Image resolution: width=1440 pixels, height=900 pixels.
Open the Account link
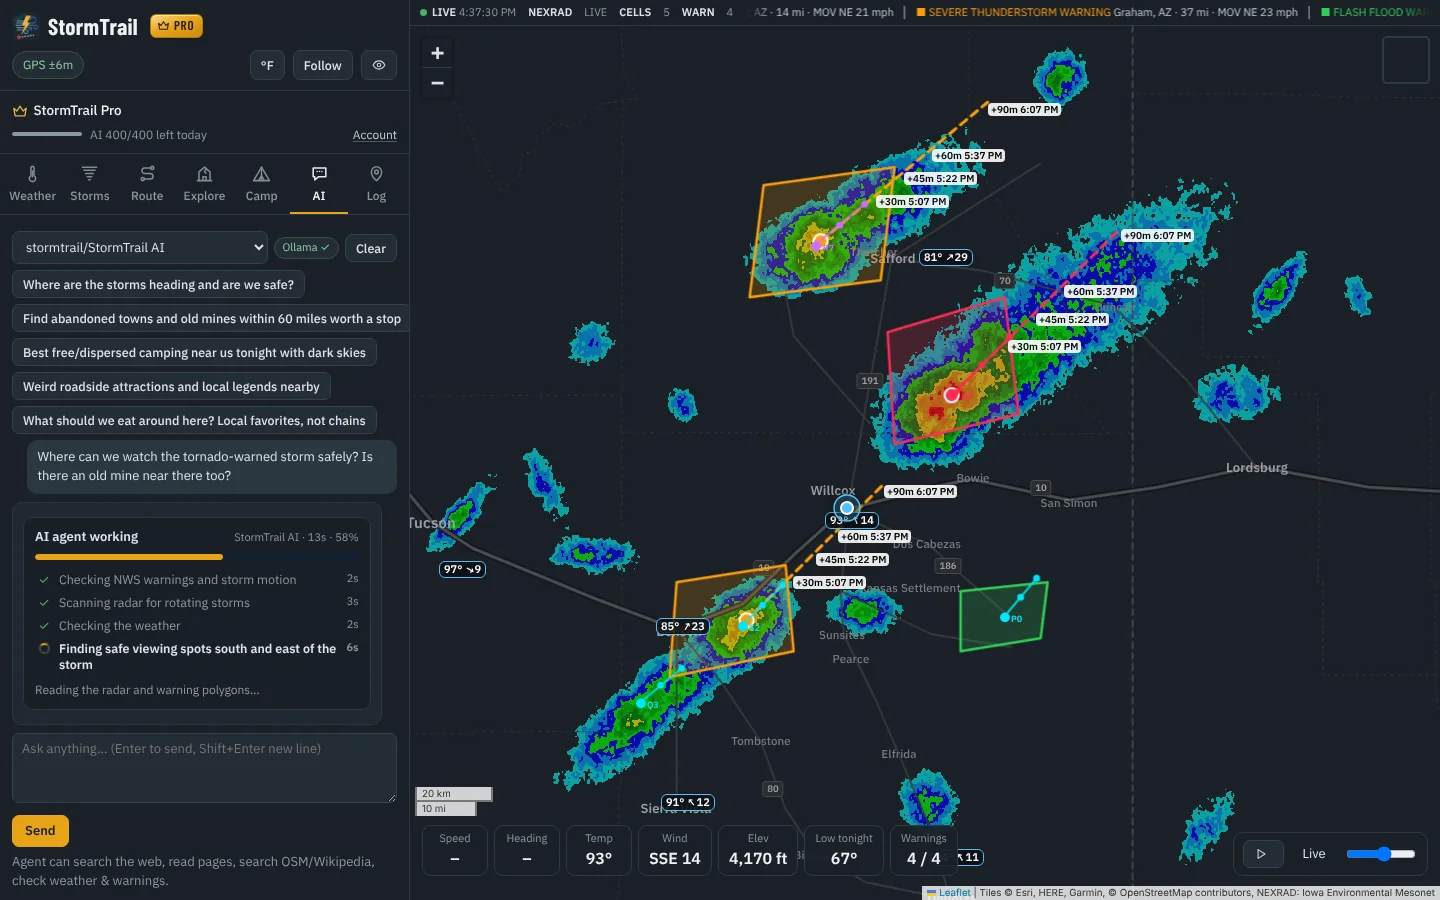point(375,135)
